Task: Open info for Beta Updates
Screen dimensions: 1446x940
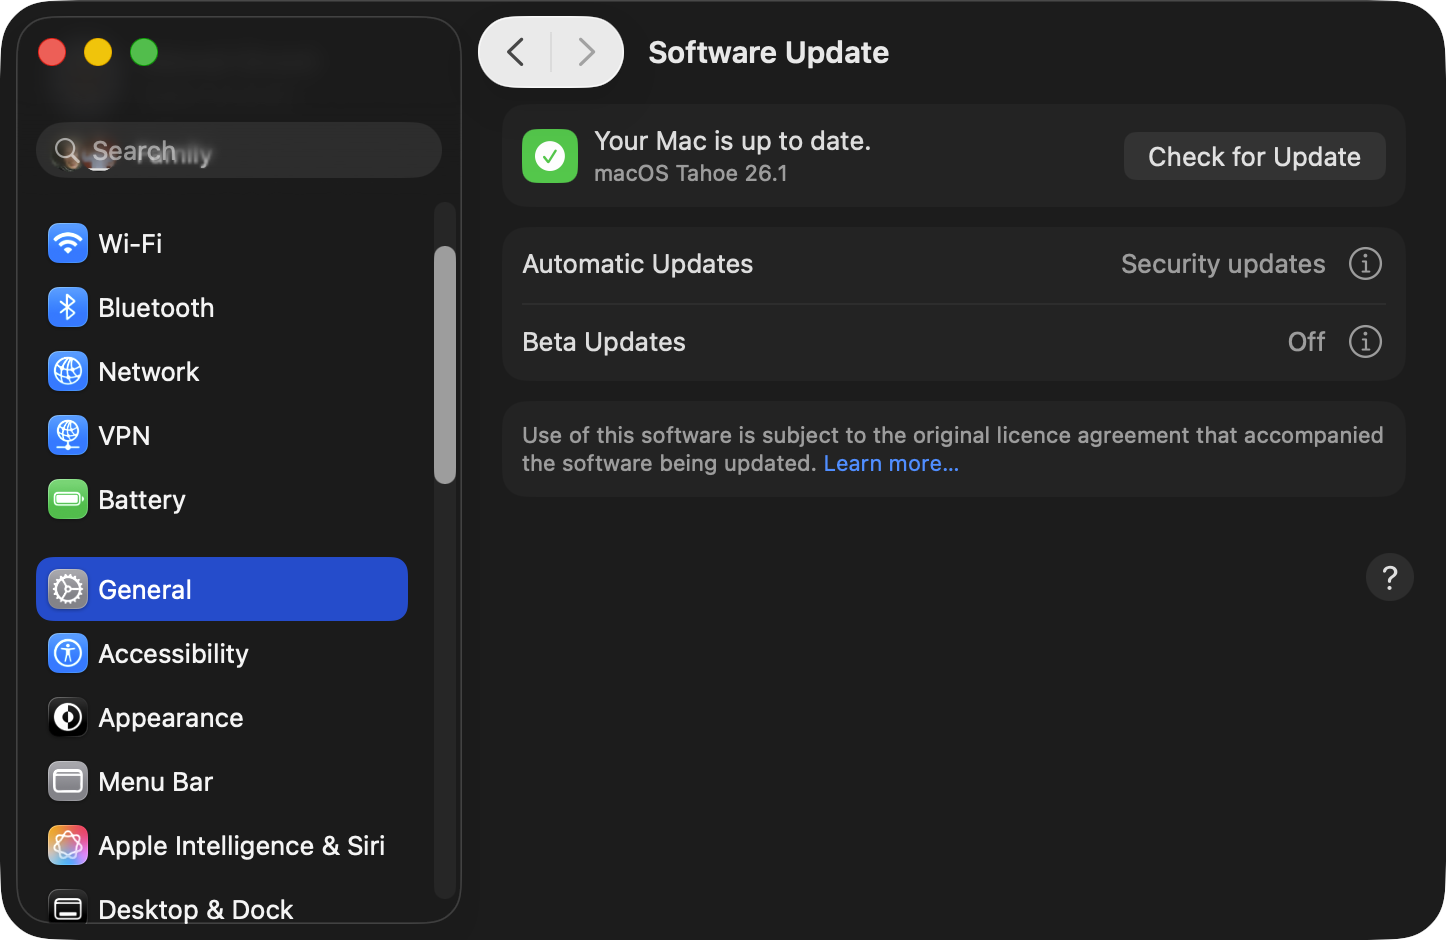Action: (1365, 342)
